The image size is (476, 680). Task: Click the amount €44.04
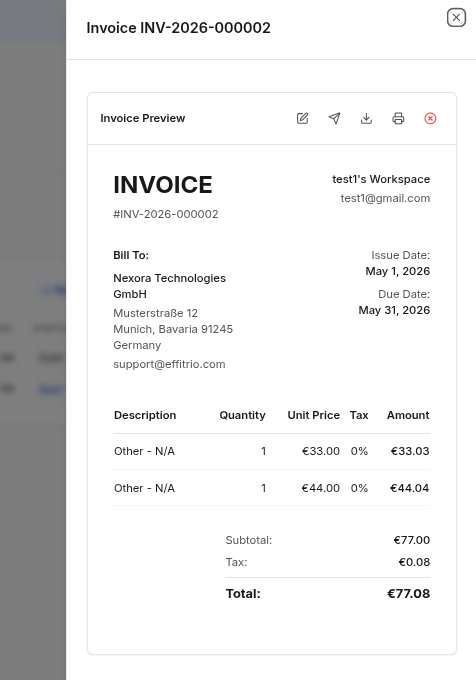click(x=410, y=488)
